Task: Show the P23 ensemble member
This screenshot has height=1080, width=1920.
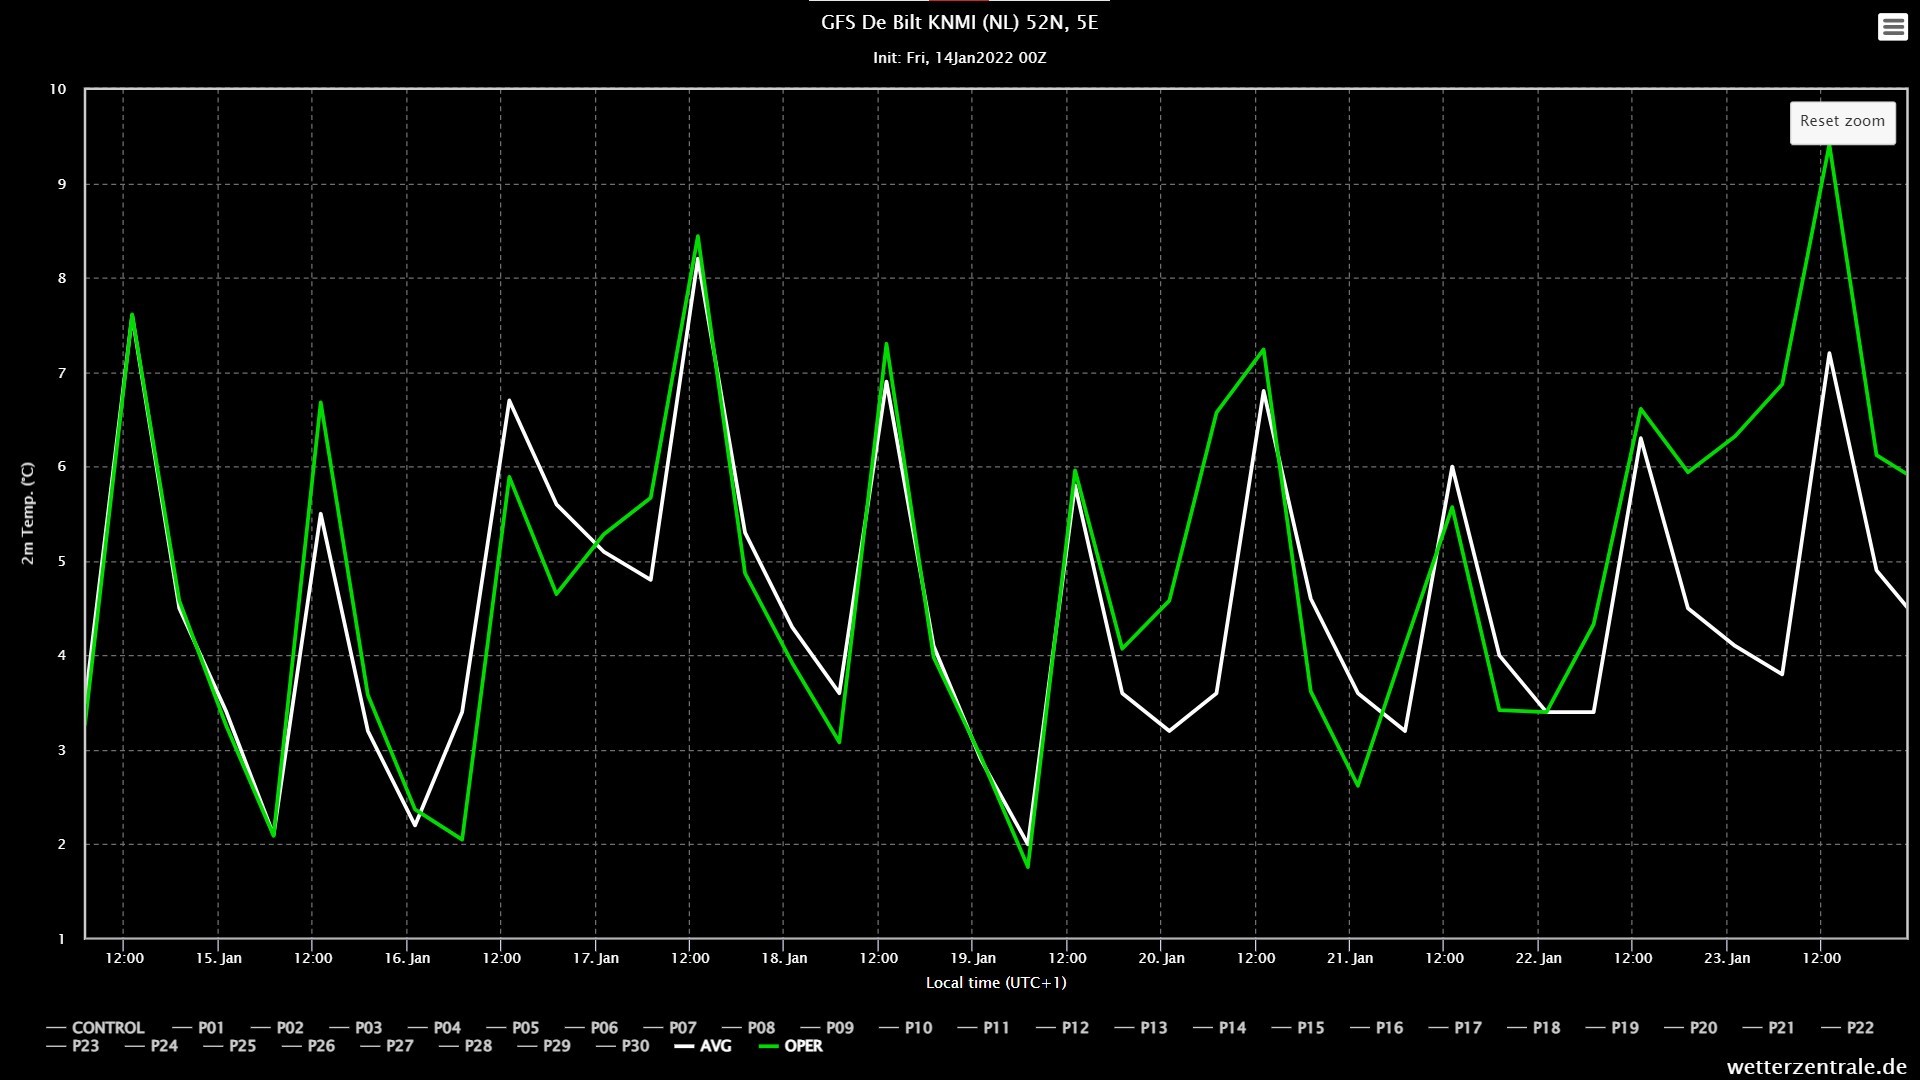Action: [85, 1046]
